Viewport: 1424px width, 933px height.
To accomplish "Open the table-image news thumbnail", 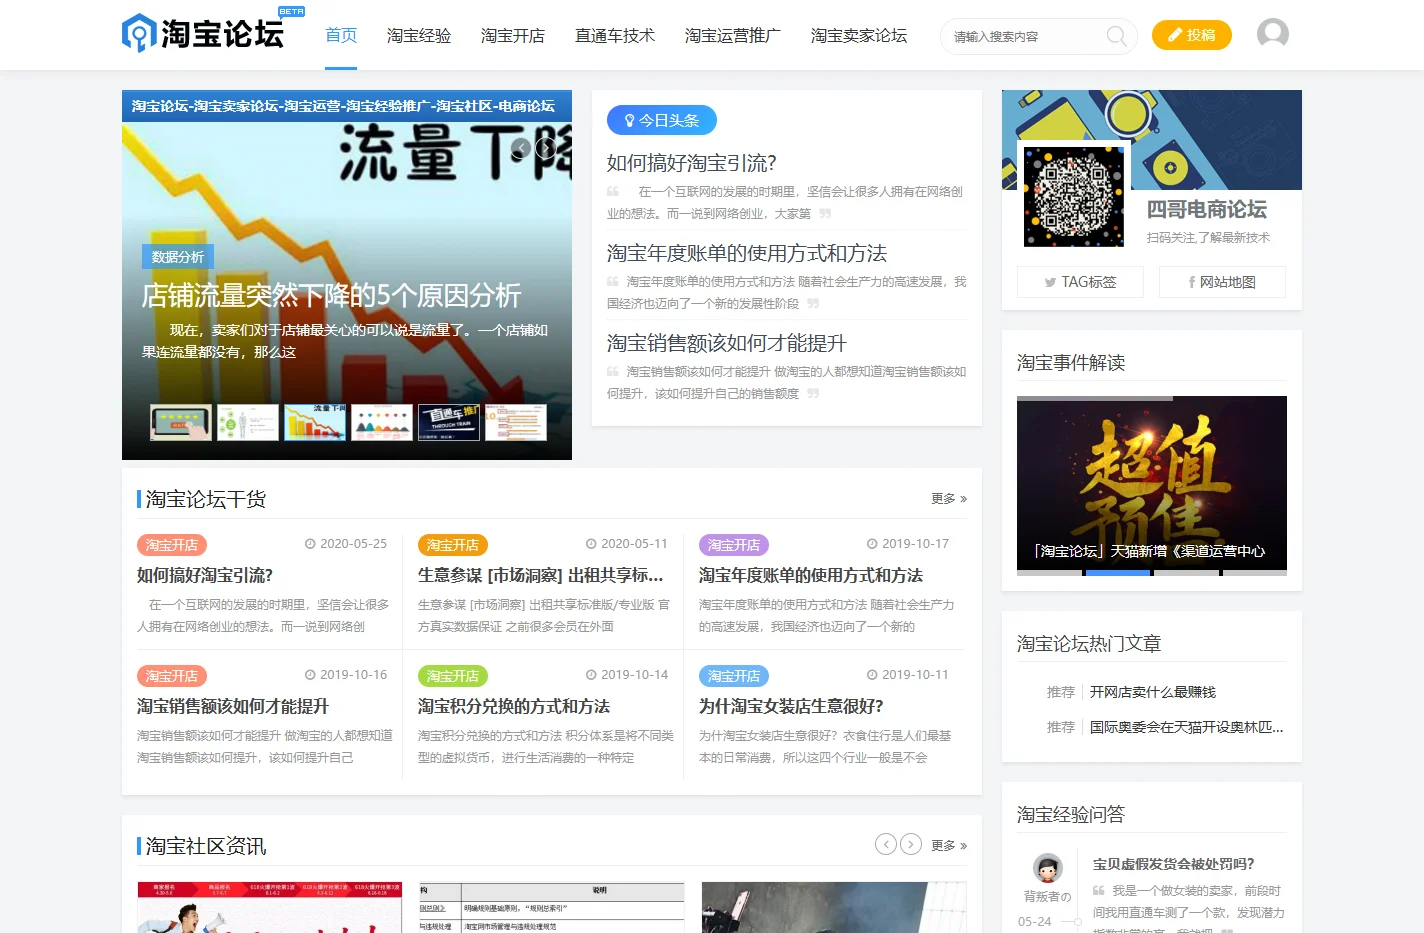I will 551,907.
